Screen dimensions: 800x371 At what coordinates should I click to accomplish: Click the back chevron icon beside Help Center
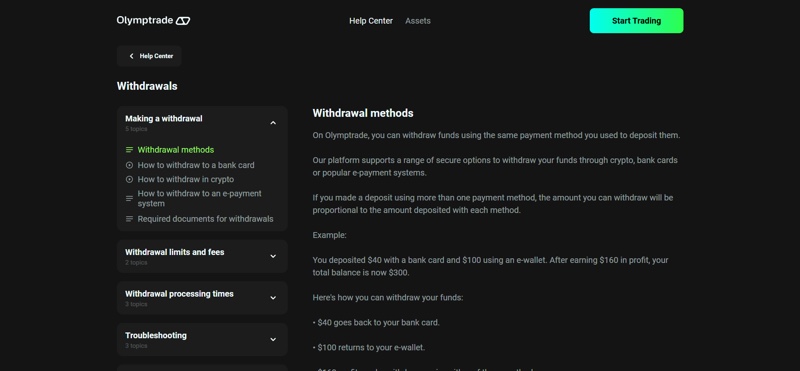pyautogui.click(x=131, y=56)
